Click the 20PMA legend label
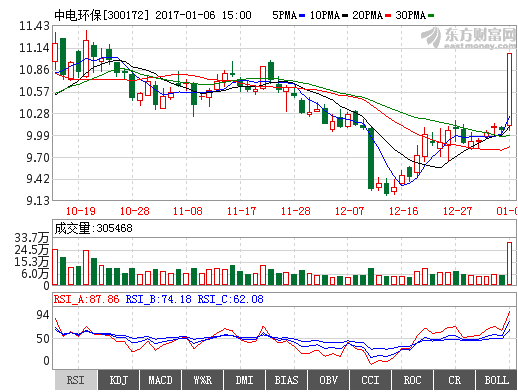 coord(368,15)
